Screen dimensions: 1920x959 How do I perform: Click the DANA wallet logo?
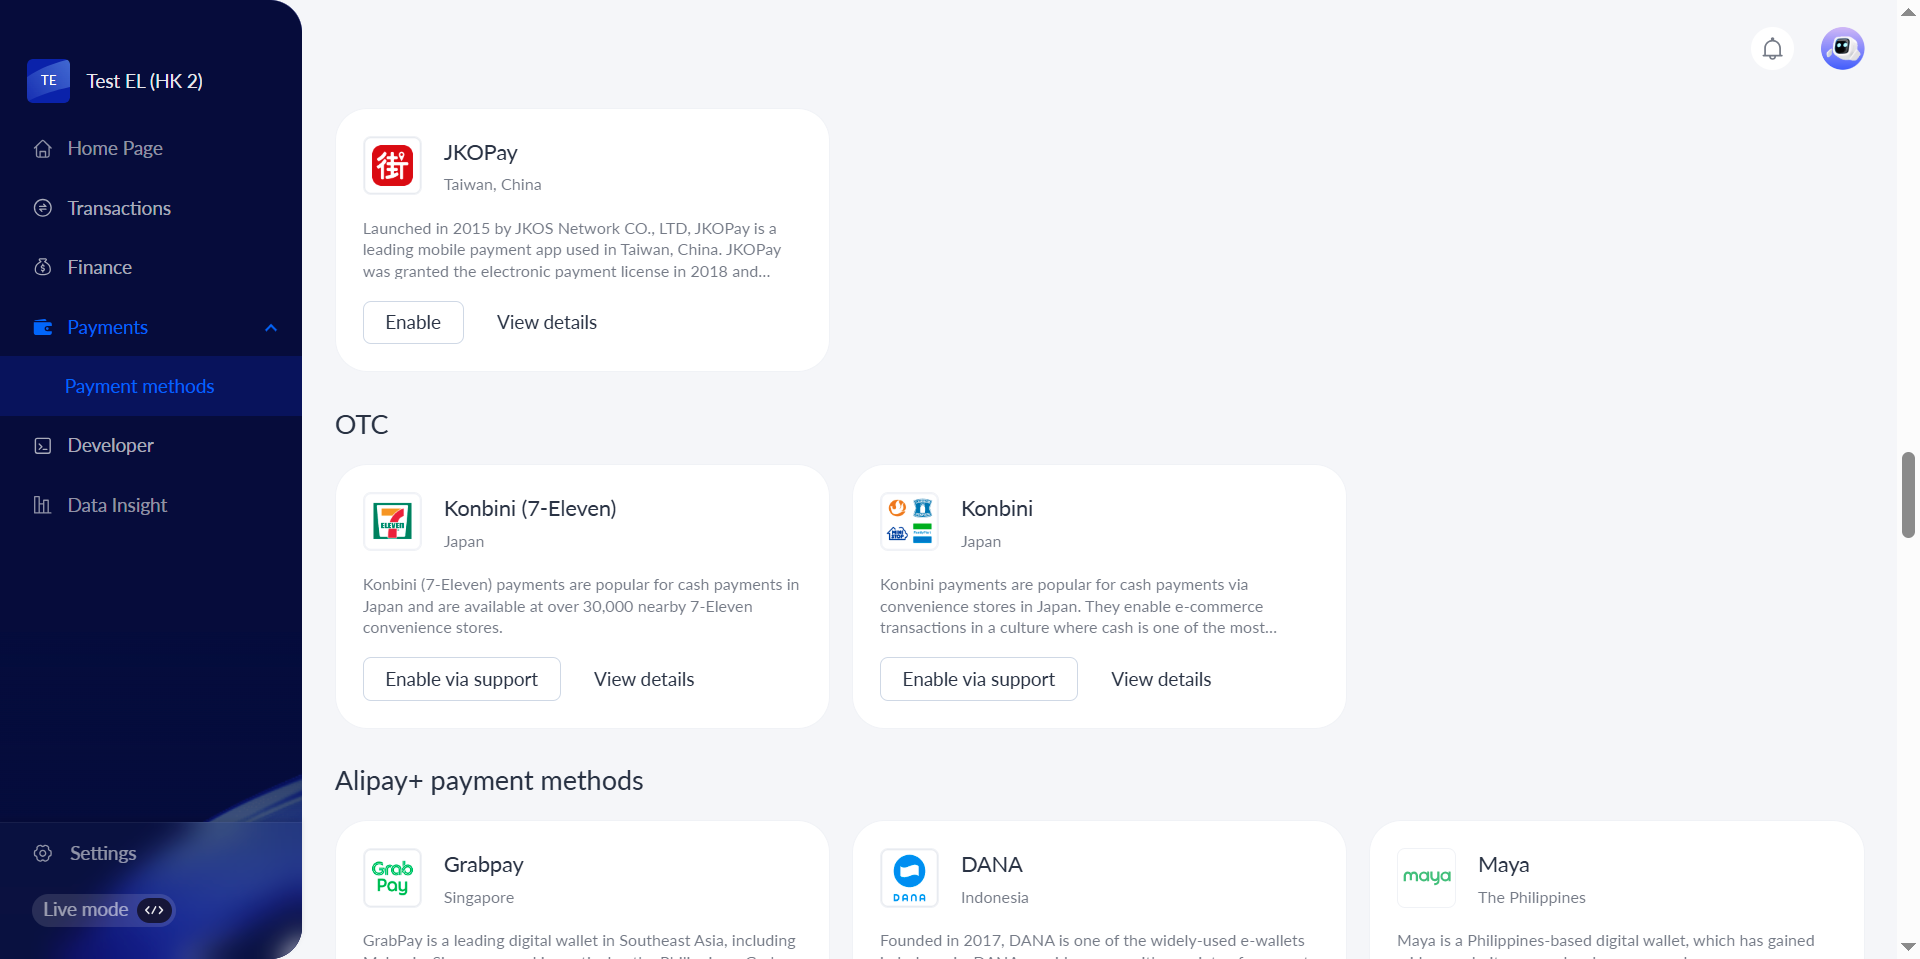pos(909,878)
